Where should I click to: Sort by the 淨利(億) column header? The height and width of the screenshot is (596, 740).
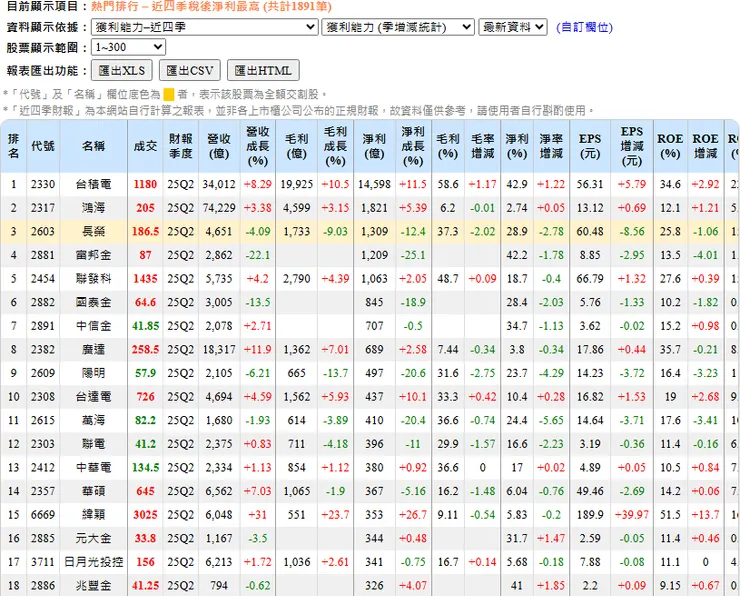374,146
